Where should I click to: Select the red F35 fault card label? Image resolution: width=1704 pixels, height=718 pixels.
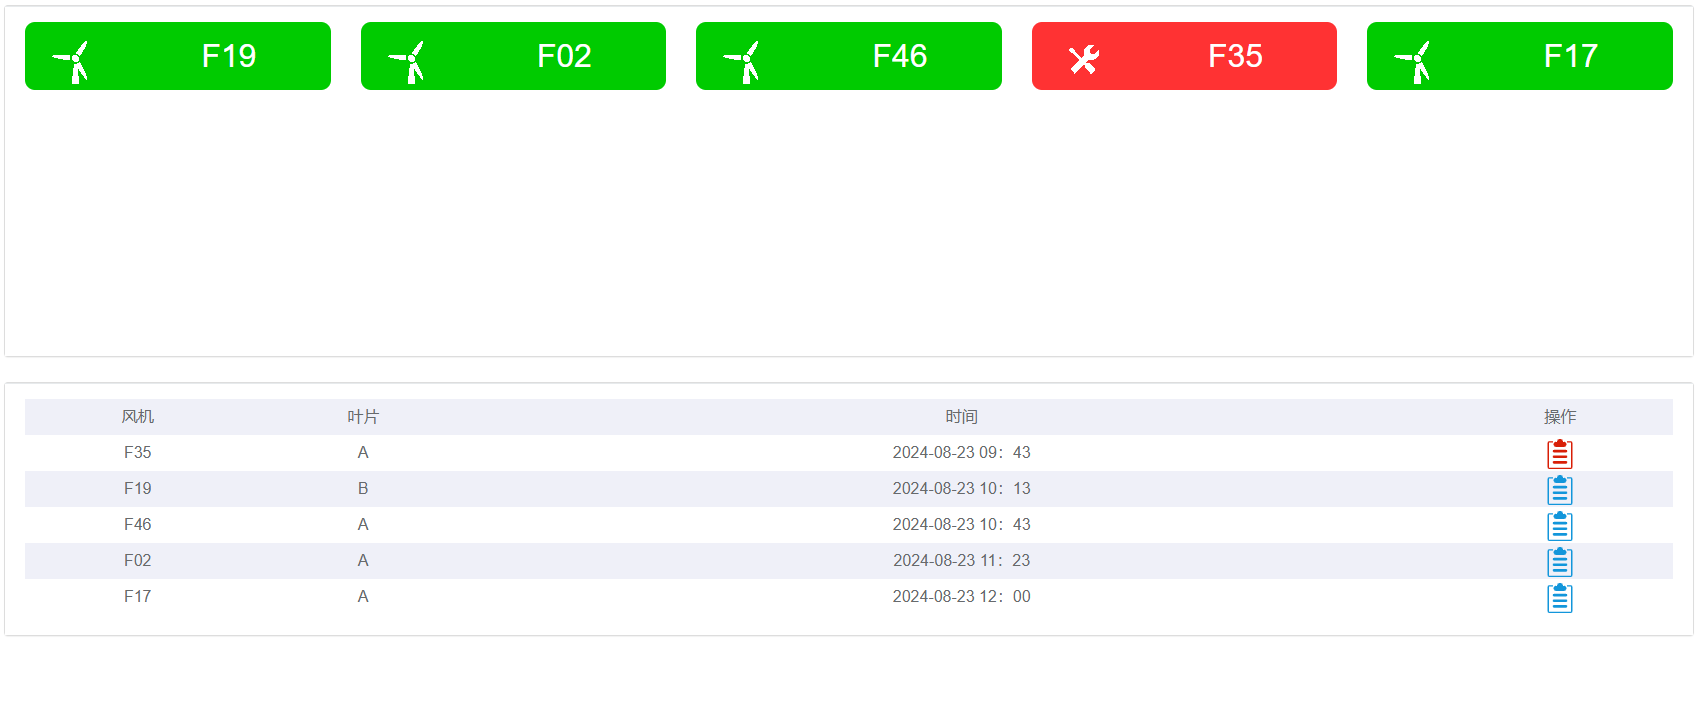click(x=1235, y=56)
